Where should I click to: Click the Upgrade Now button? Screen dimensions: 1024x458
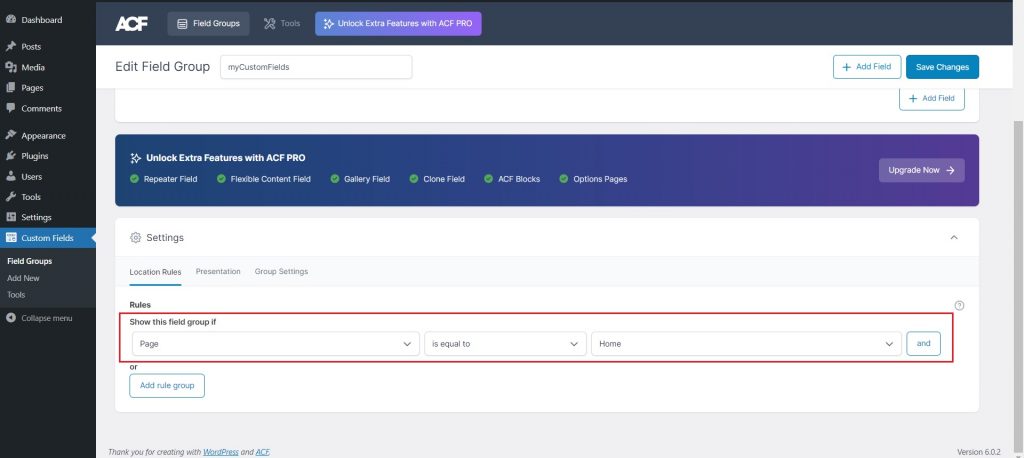pyautogui.click(x=921, y=170)
